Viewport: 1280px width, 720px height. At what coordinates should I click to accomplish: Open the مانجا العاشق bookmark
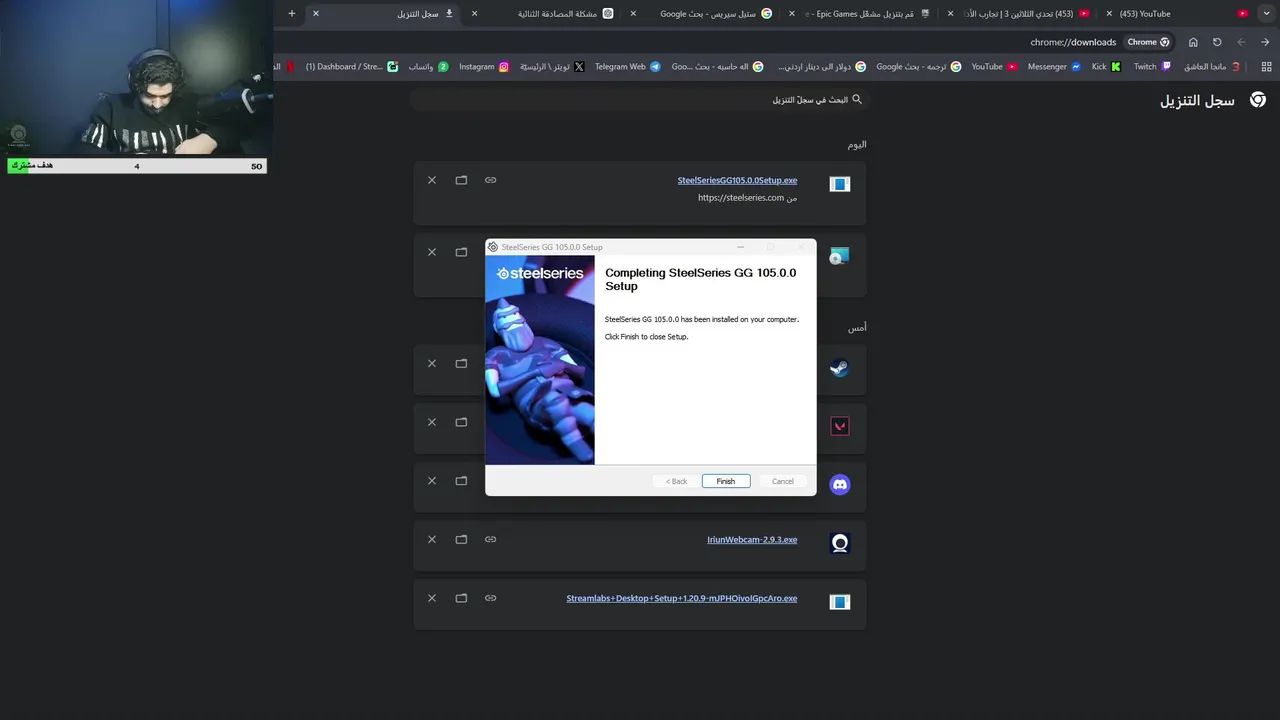[1212, 67]
